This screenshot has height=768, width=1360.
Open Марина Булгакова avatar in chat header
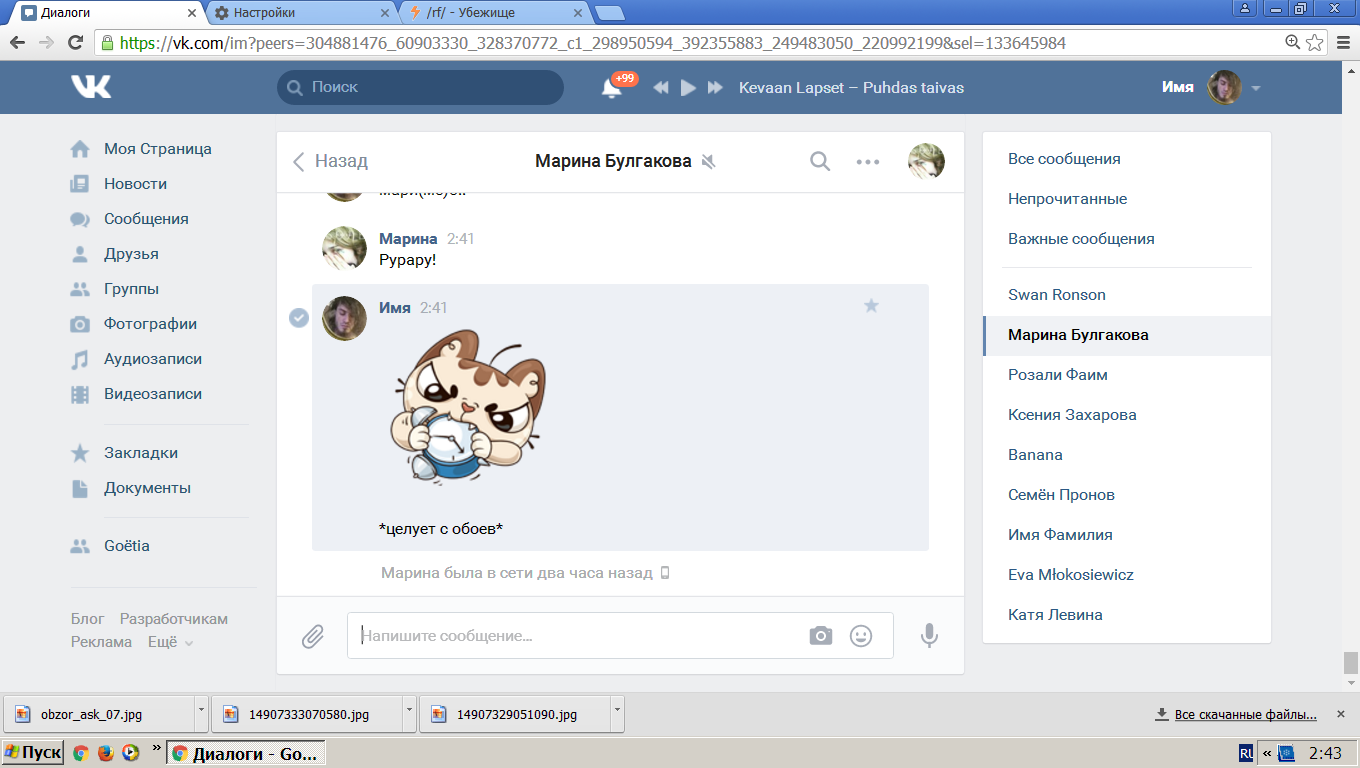point(926,161)
